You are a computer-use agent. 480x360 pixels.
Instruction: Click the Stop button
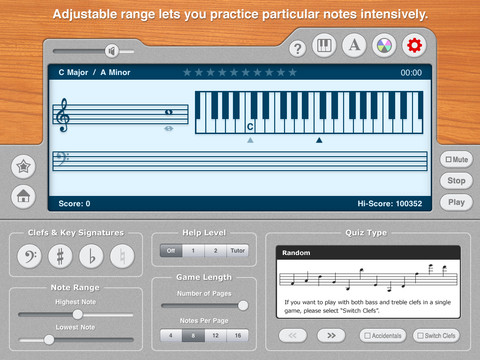pyautogui.click(x=456, y=181)
